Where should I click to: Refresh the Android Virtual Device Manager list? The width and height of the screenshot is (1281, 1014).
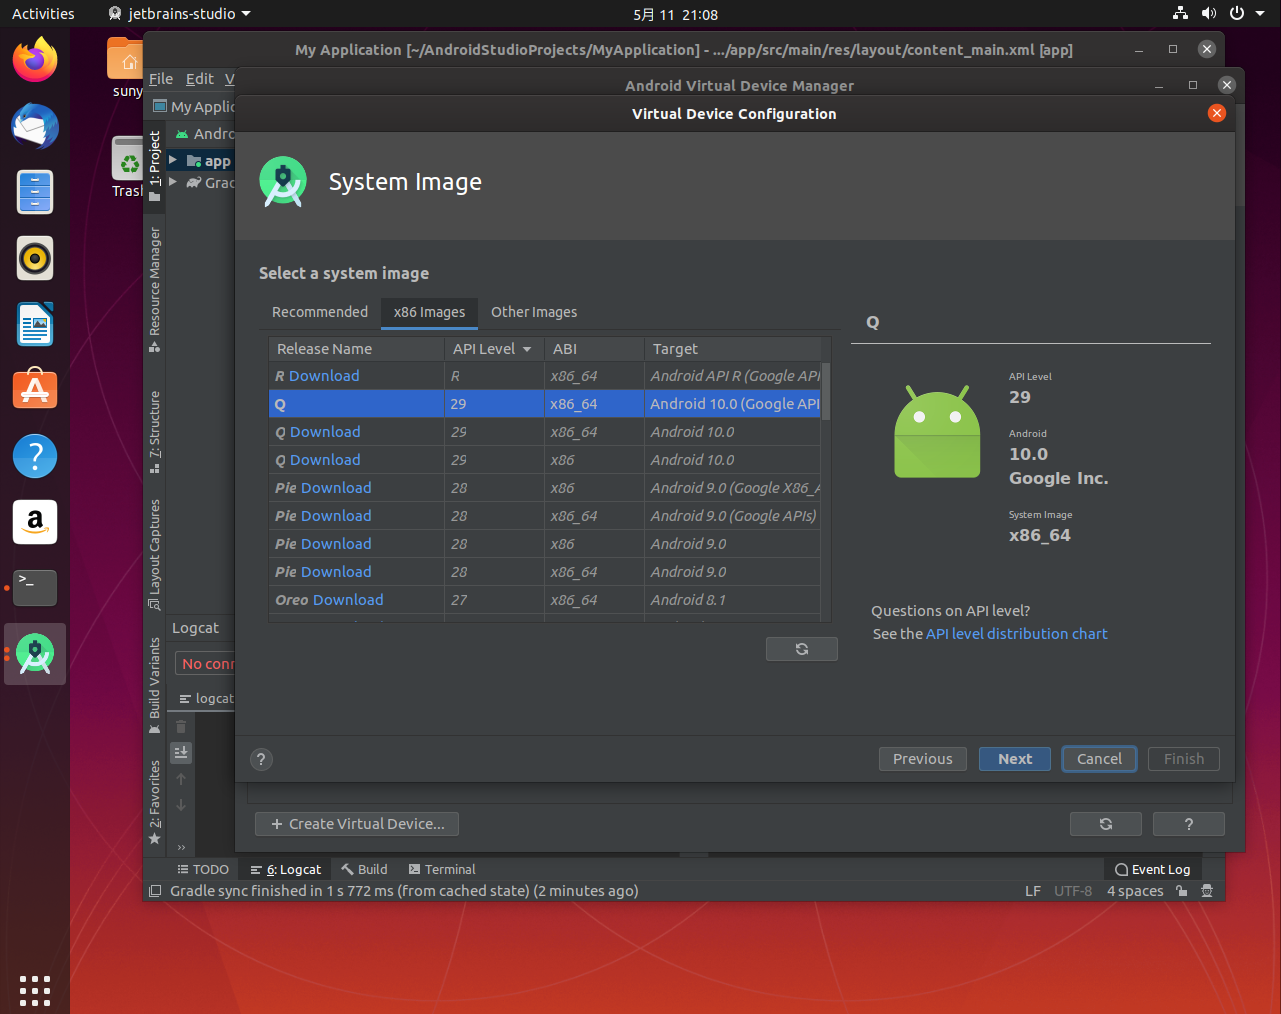point(1105,824)
